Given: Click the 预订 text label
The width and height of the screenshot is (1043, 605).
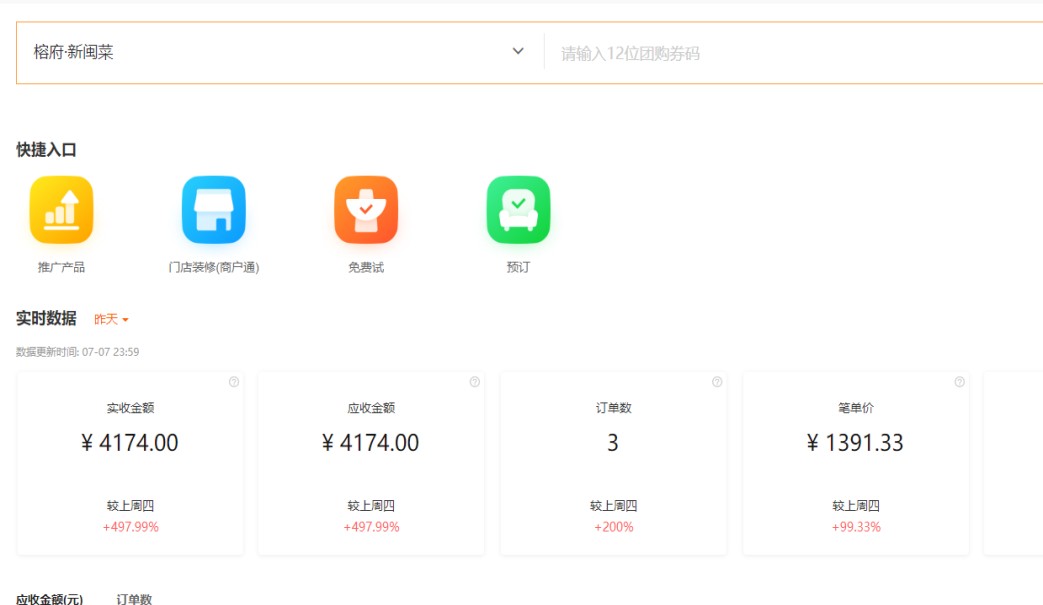Looking at the screenshot, I should (518, 268).
